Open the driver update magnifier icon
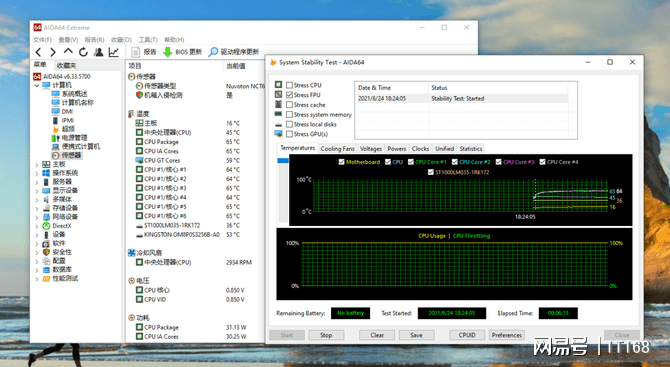The height and width of the screenshot is (367, 670). 213,52
